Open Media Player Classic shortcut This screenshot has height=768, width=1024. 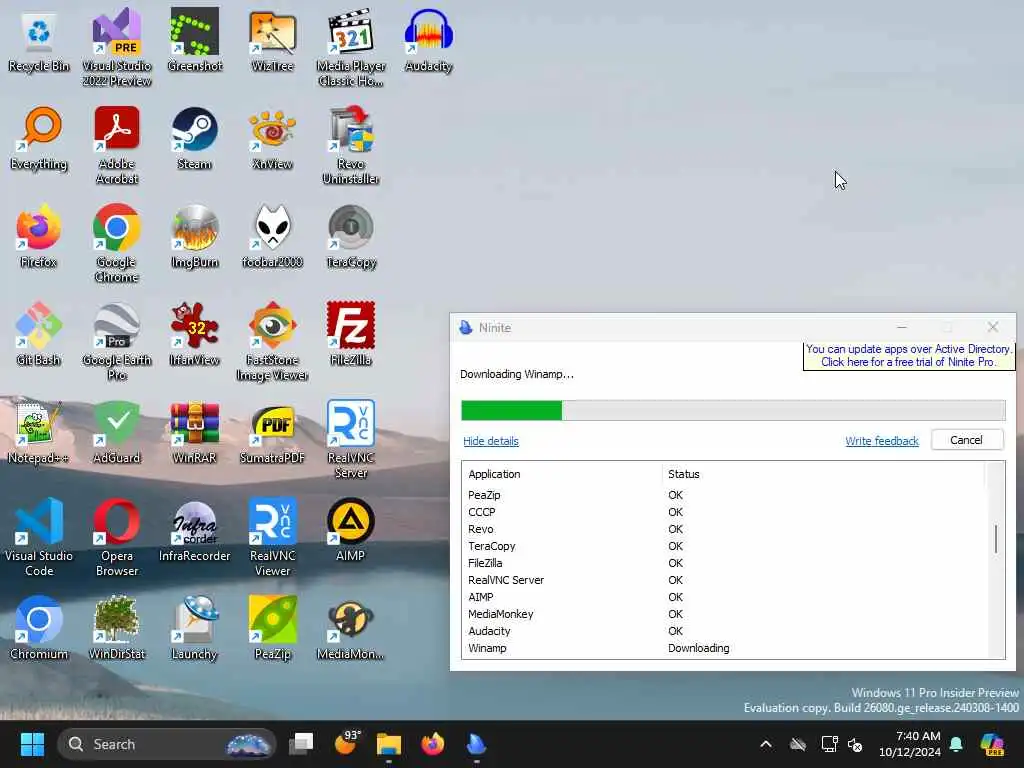[x=351, y=47]
